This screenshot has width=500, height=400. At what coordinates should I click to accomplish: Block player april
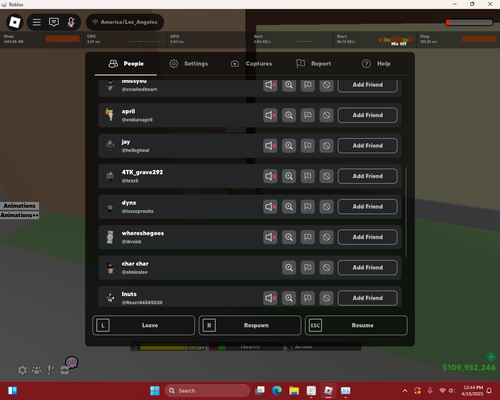[326, 115]
